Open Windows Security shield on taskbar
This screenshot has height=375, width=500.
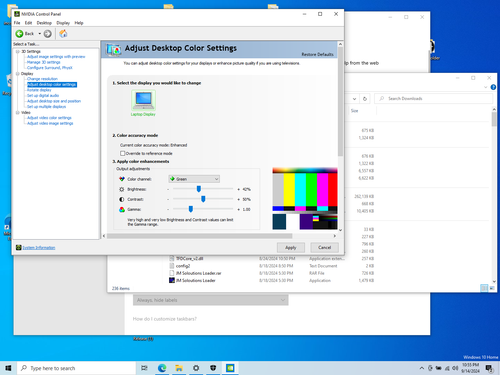[213, 368]
